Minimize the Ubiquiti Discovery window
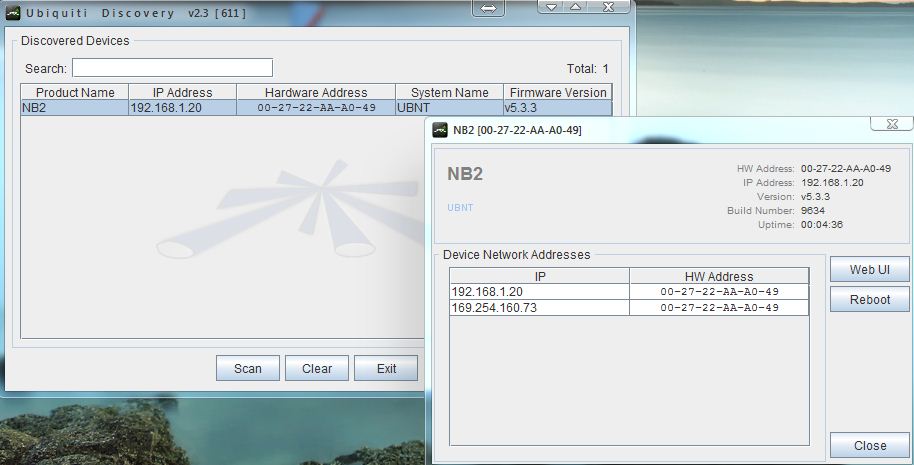 pyautogui.click(x=551, y=6)
